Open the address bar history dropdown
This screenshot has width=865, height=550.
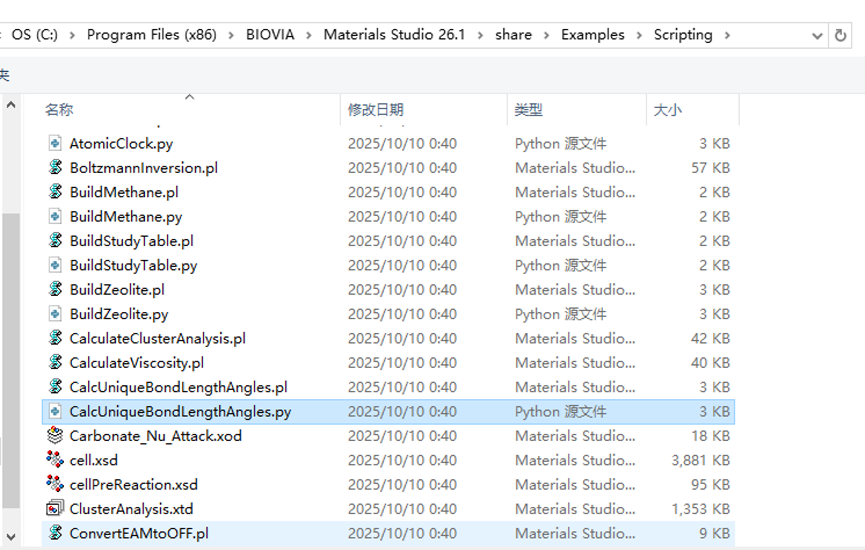pos(817,36)
